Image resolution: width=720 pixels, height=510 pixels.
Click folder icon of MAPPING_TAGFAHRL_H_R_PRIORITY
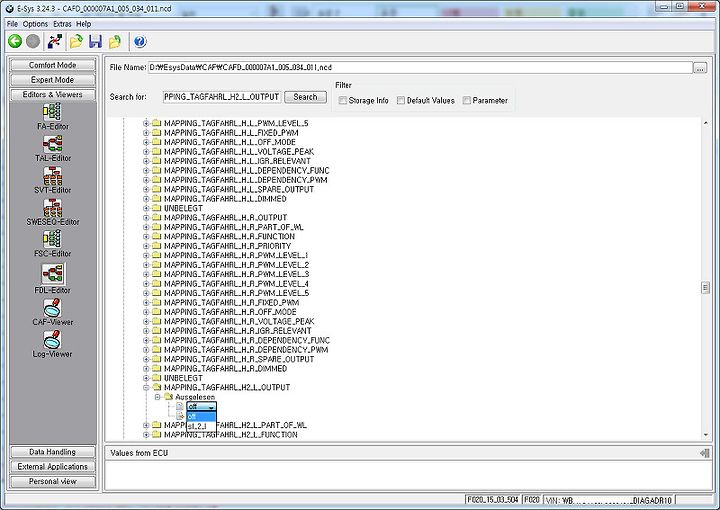(x=157, y=246)
